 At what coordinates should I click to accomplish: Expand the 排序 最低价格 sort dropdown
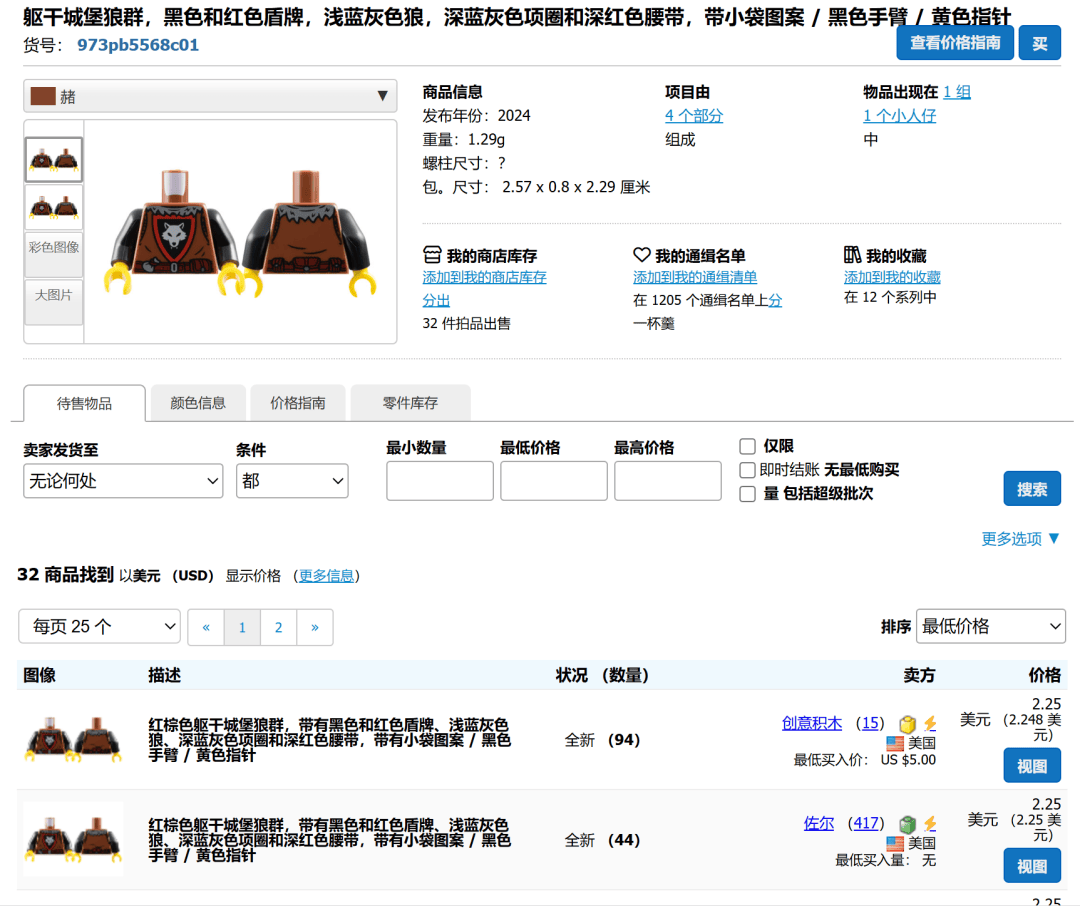pos(991,626)
